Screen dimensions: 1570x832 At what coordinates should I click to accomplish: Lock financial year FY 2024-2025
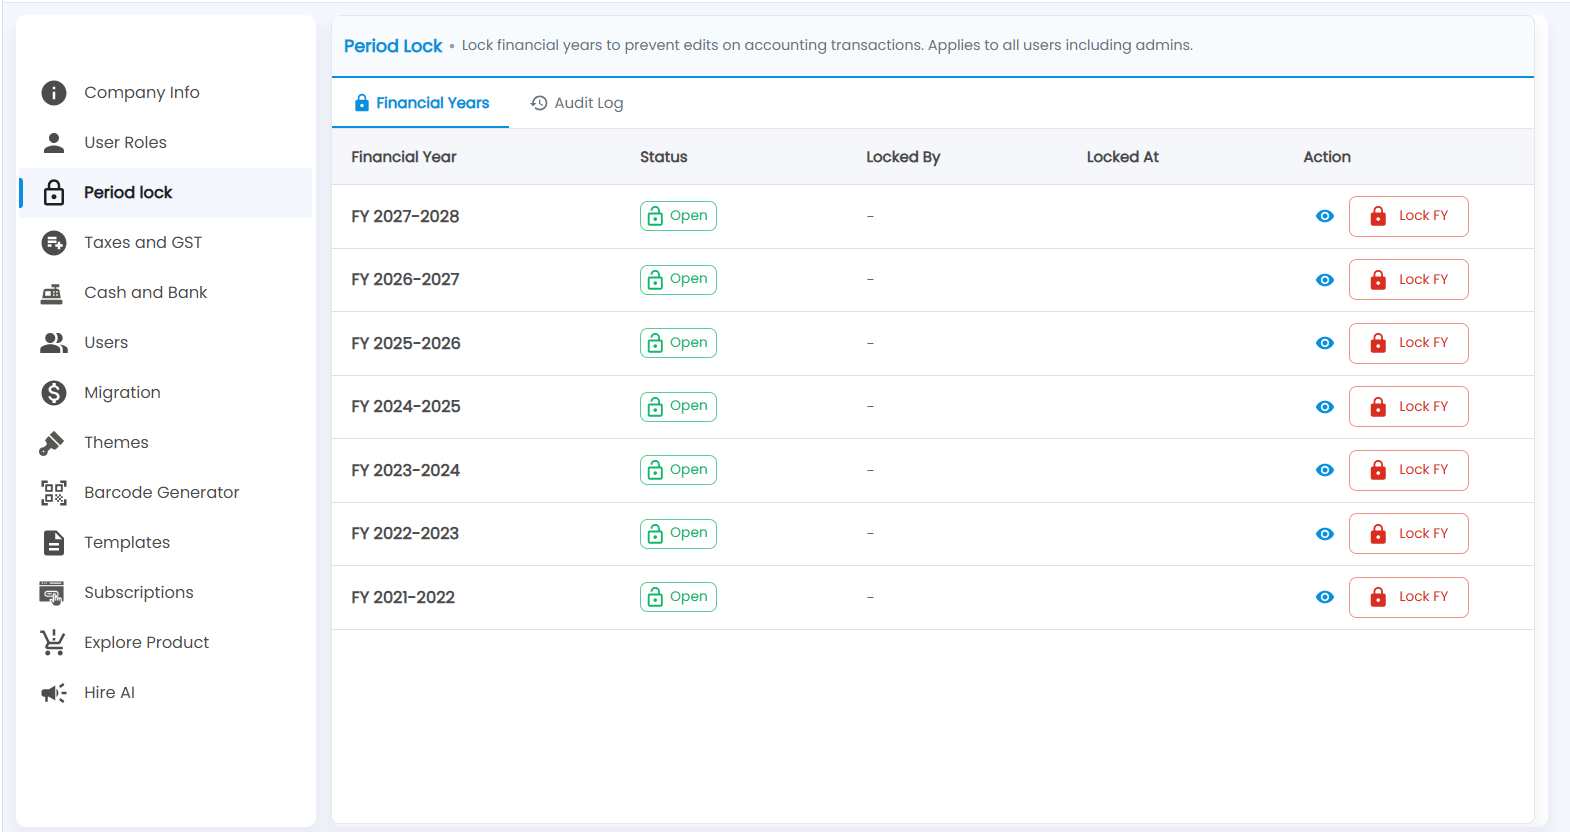1408,407
